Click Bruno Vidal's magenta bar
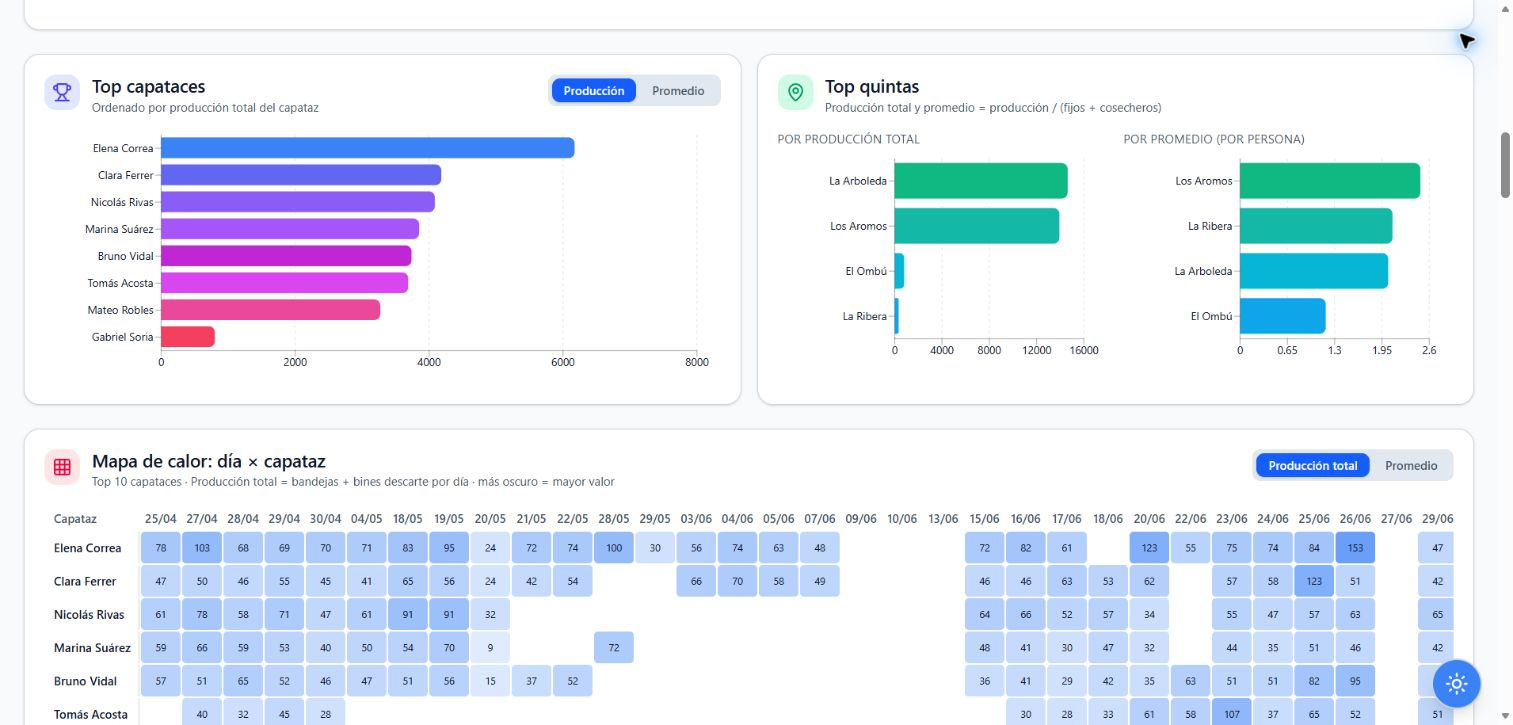Screen dimensions: 1513x725 click(286, 256)
